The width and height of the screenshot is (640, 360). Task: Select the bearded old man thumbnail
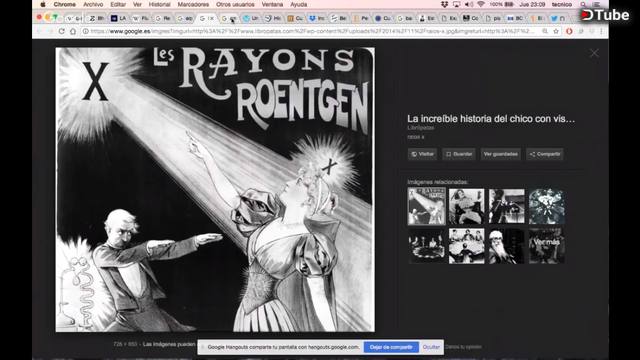[507, 246]
